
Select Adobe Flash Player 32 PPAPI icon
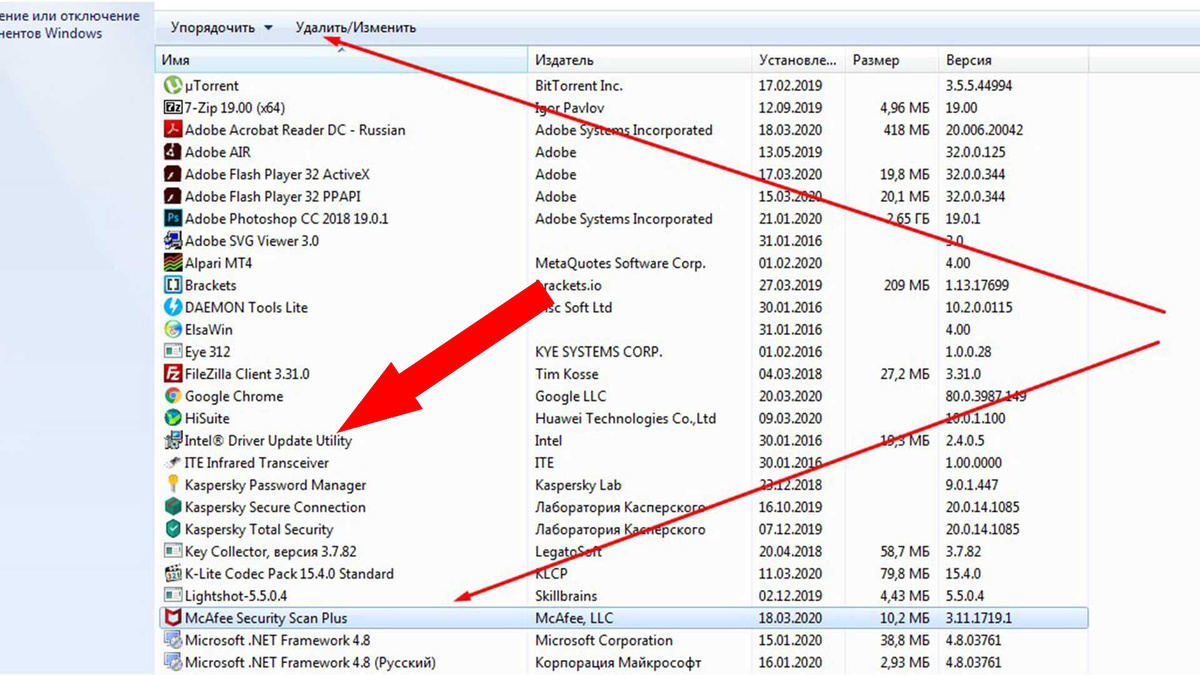(x=172, y=197)
